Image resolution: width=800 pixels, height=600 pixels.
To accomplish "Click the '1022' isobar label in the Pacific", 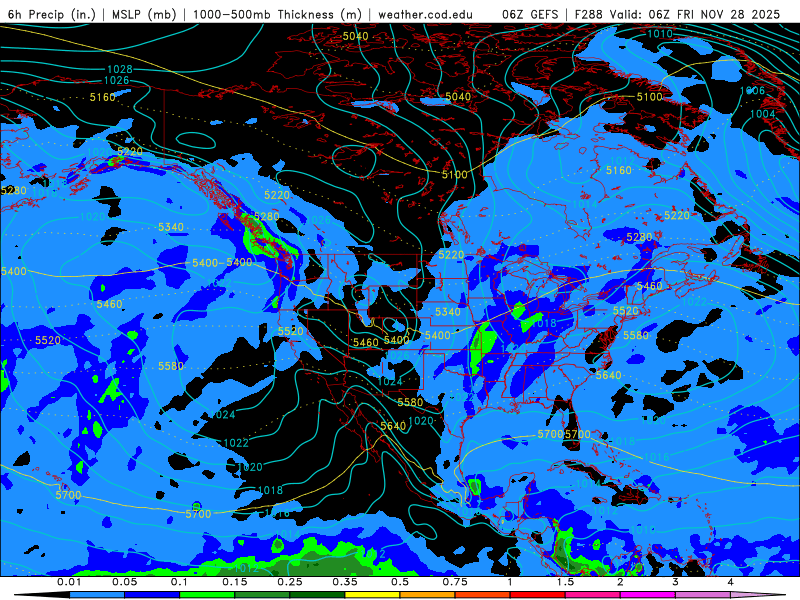I will click(236, 443).
